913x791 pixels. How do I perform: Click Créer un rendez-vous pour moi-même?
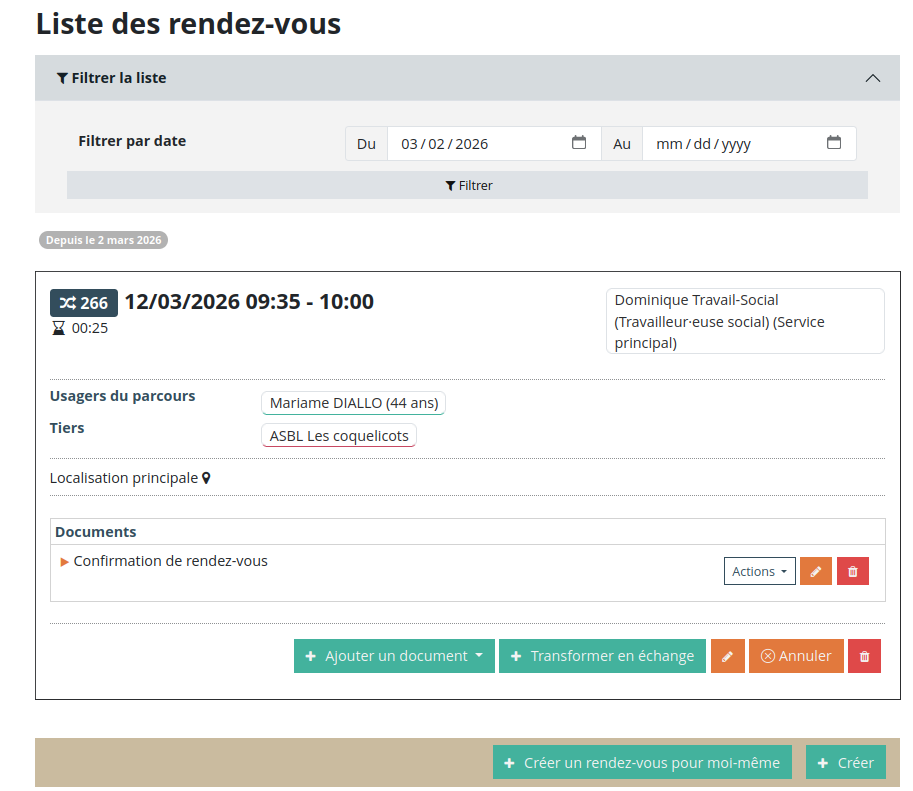coord(642,762)
